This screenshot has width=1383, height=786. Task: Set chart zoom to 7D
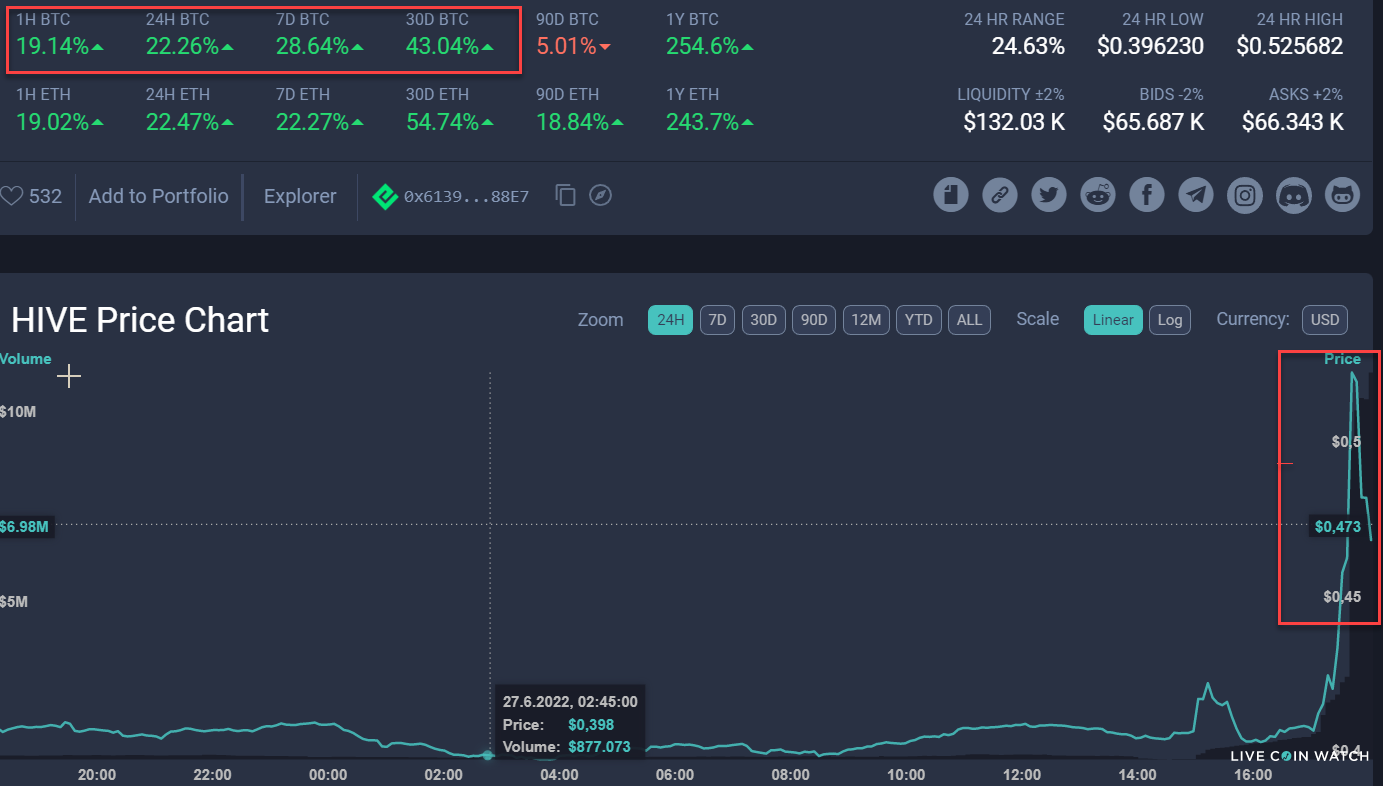pos(717,320)
